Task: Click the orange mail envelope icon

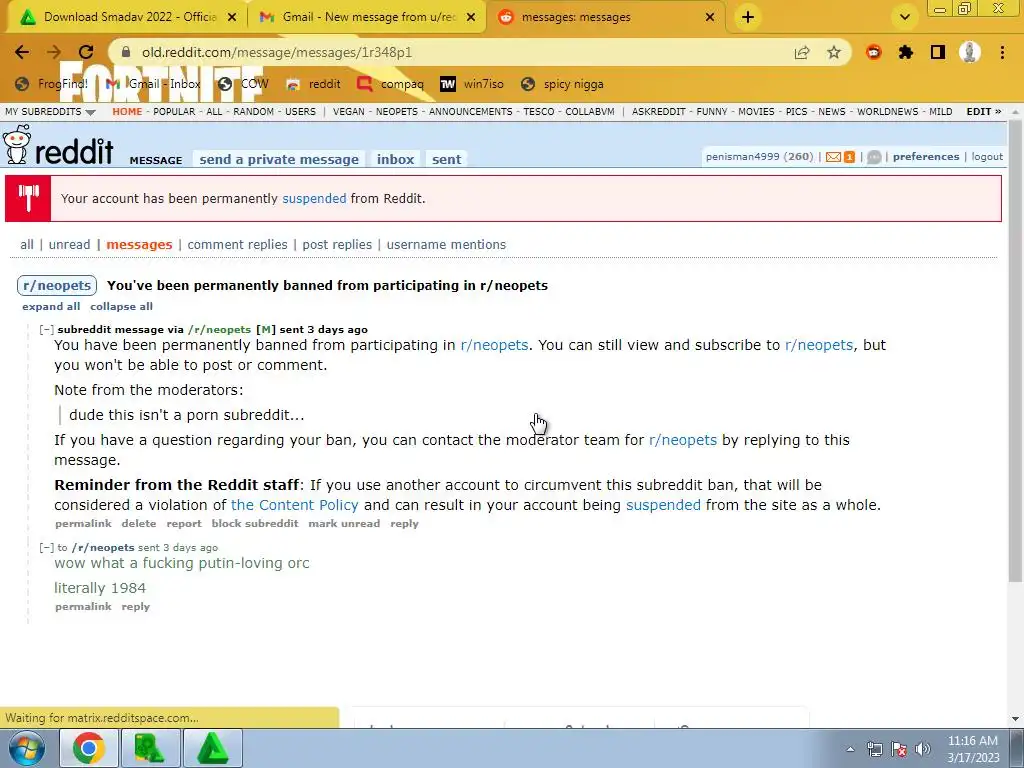Action: pyautogui.click(x=833, y=157)
